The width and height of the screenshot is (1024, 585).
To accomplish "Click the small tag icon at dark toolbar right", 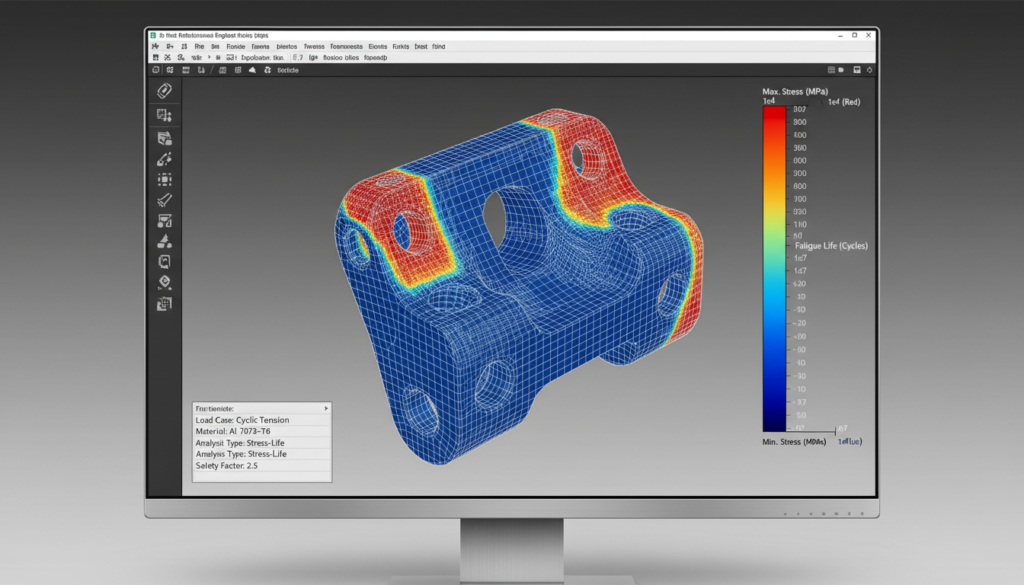I will (x=841, y=70).
